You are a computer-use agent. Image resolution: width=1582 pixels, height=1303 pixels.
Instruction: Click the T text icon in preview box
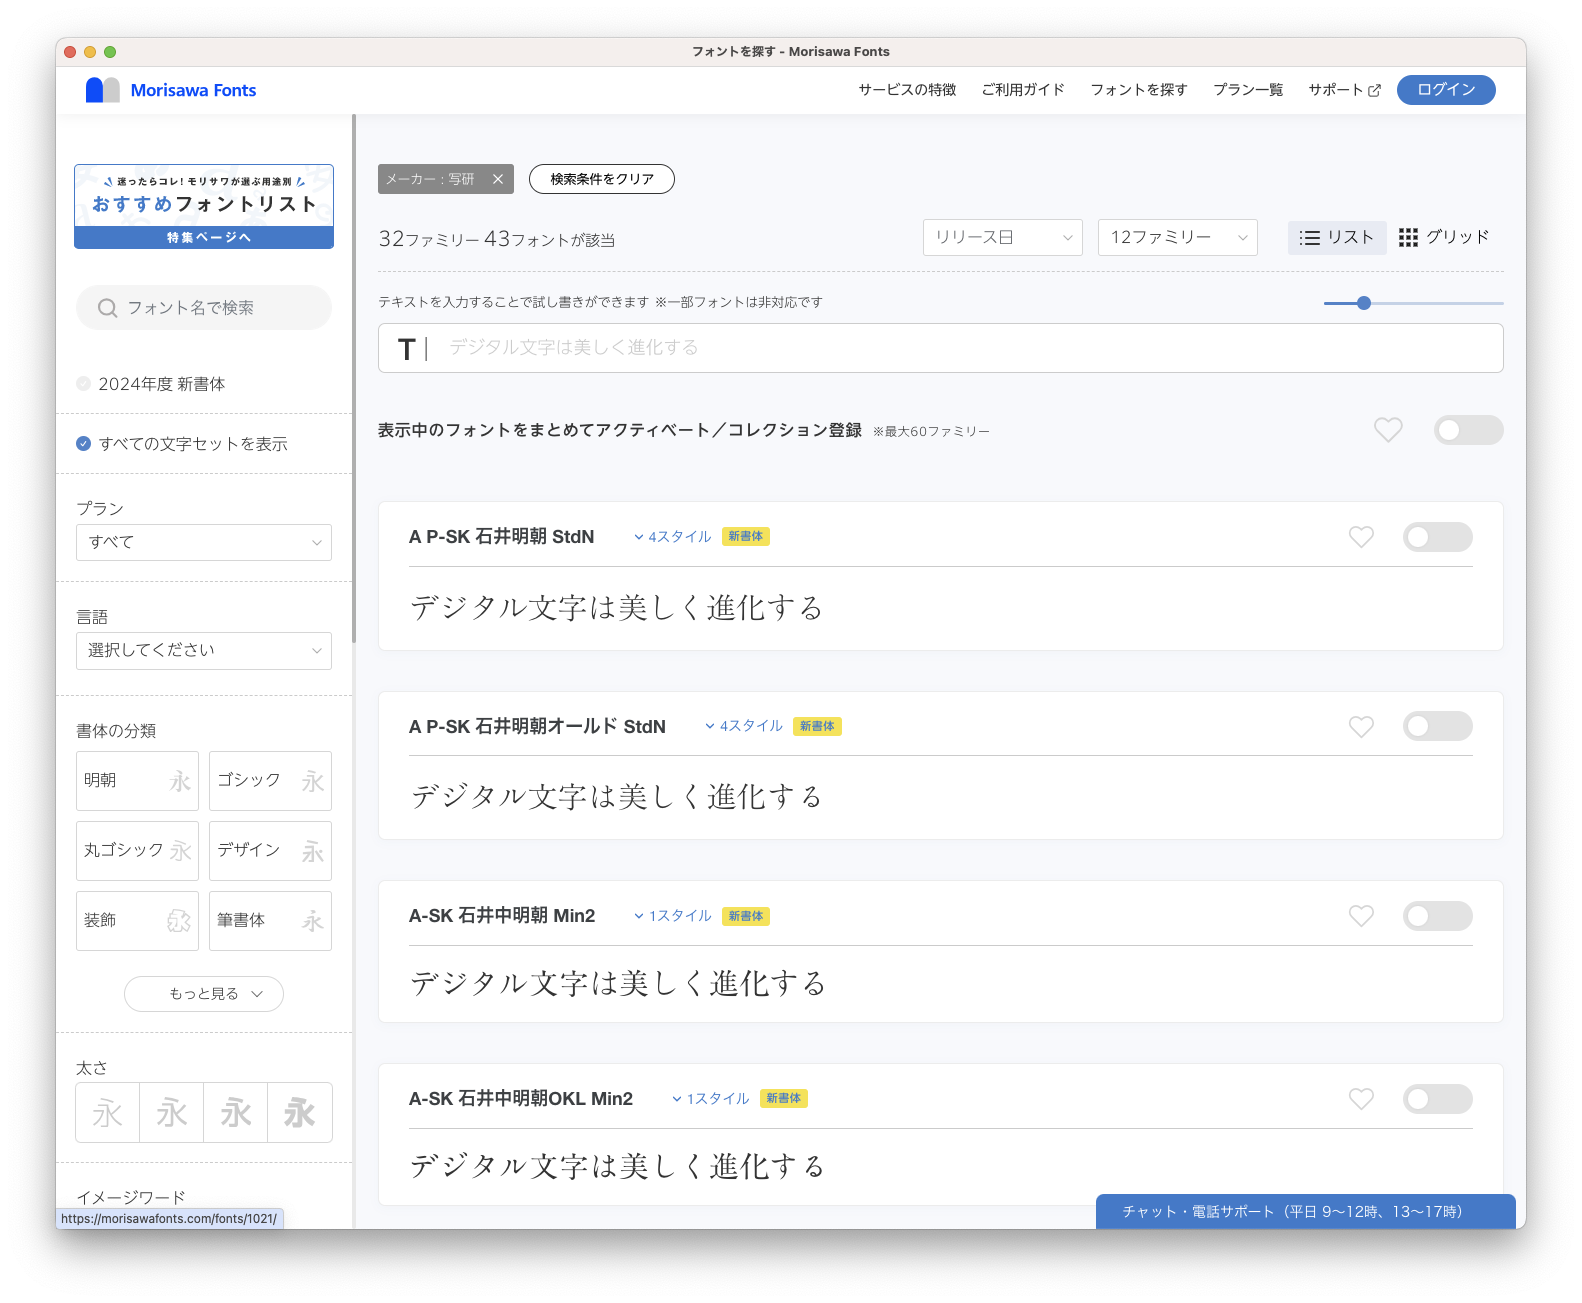tap(406, 349)
